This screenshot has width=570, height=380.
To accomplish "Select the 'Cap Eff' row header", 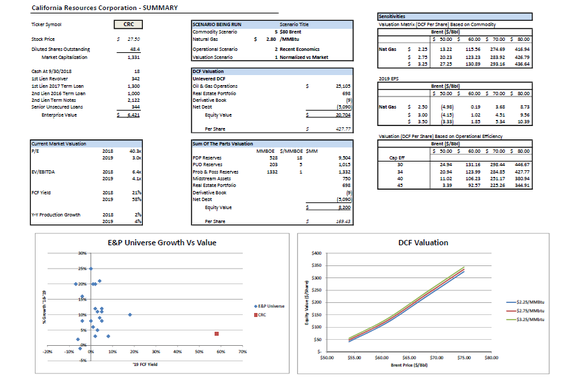I will coord(397,158).
